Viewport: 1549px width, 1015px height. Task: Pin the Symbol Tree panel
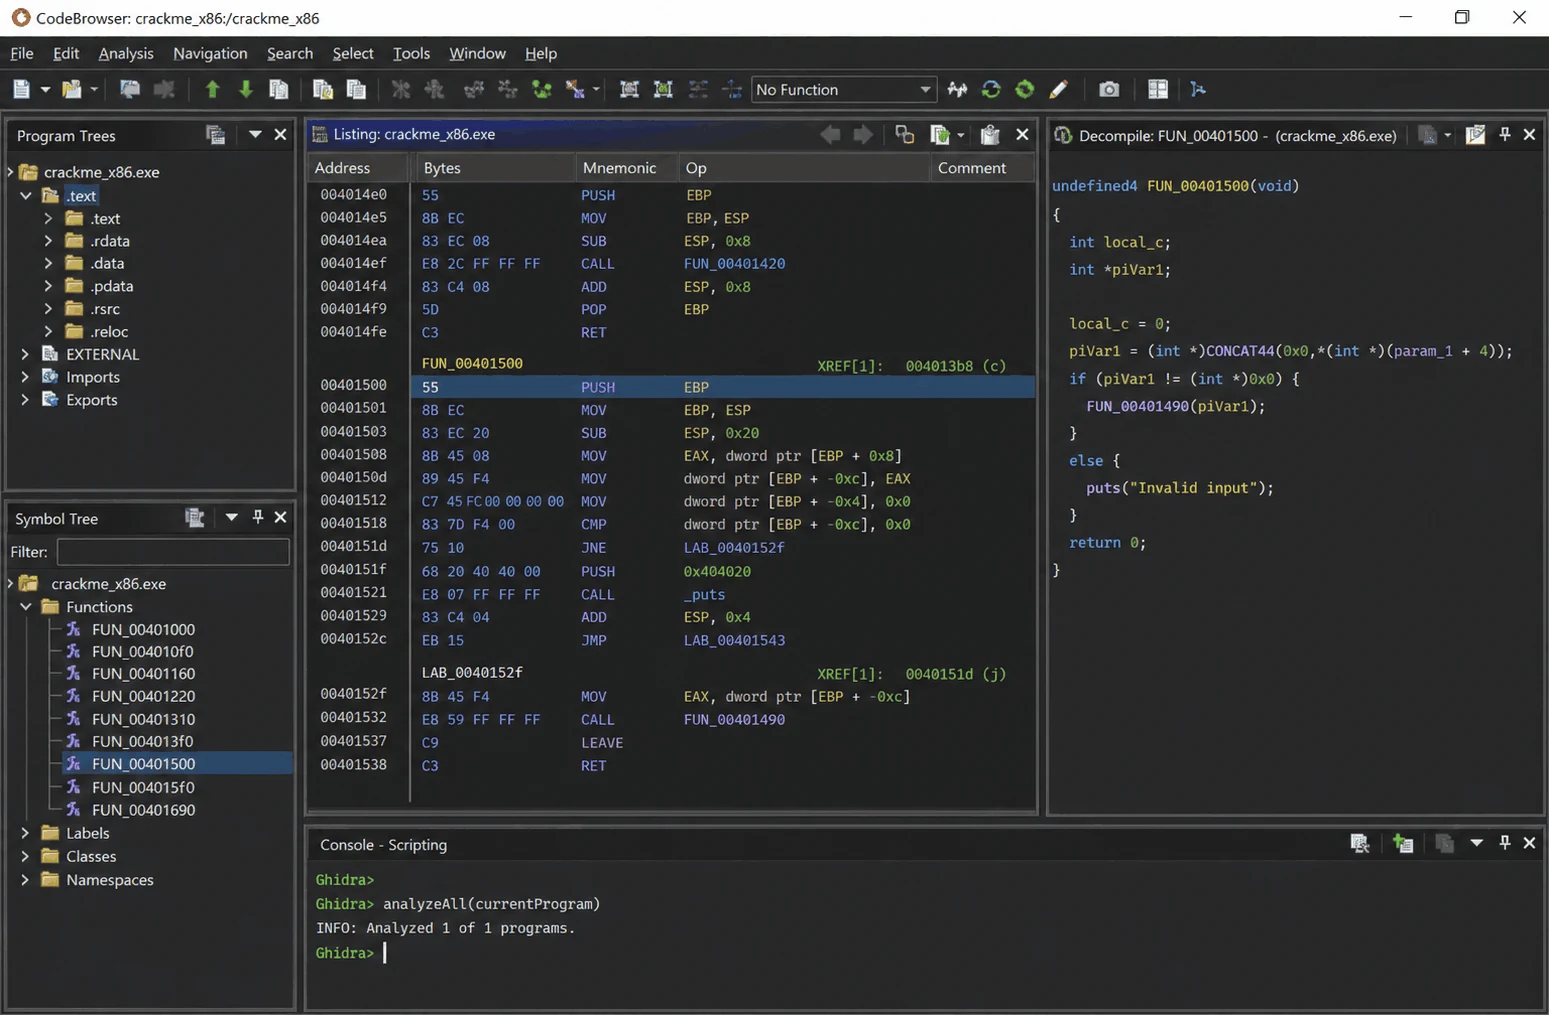click(x=258, y=516)
